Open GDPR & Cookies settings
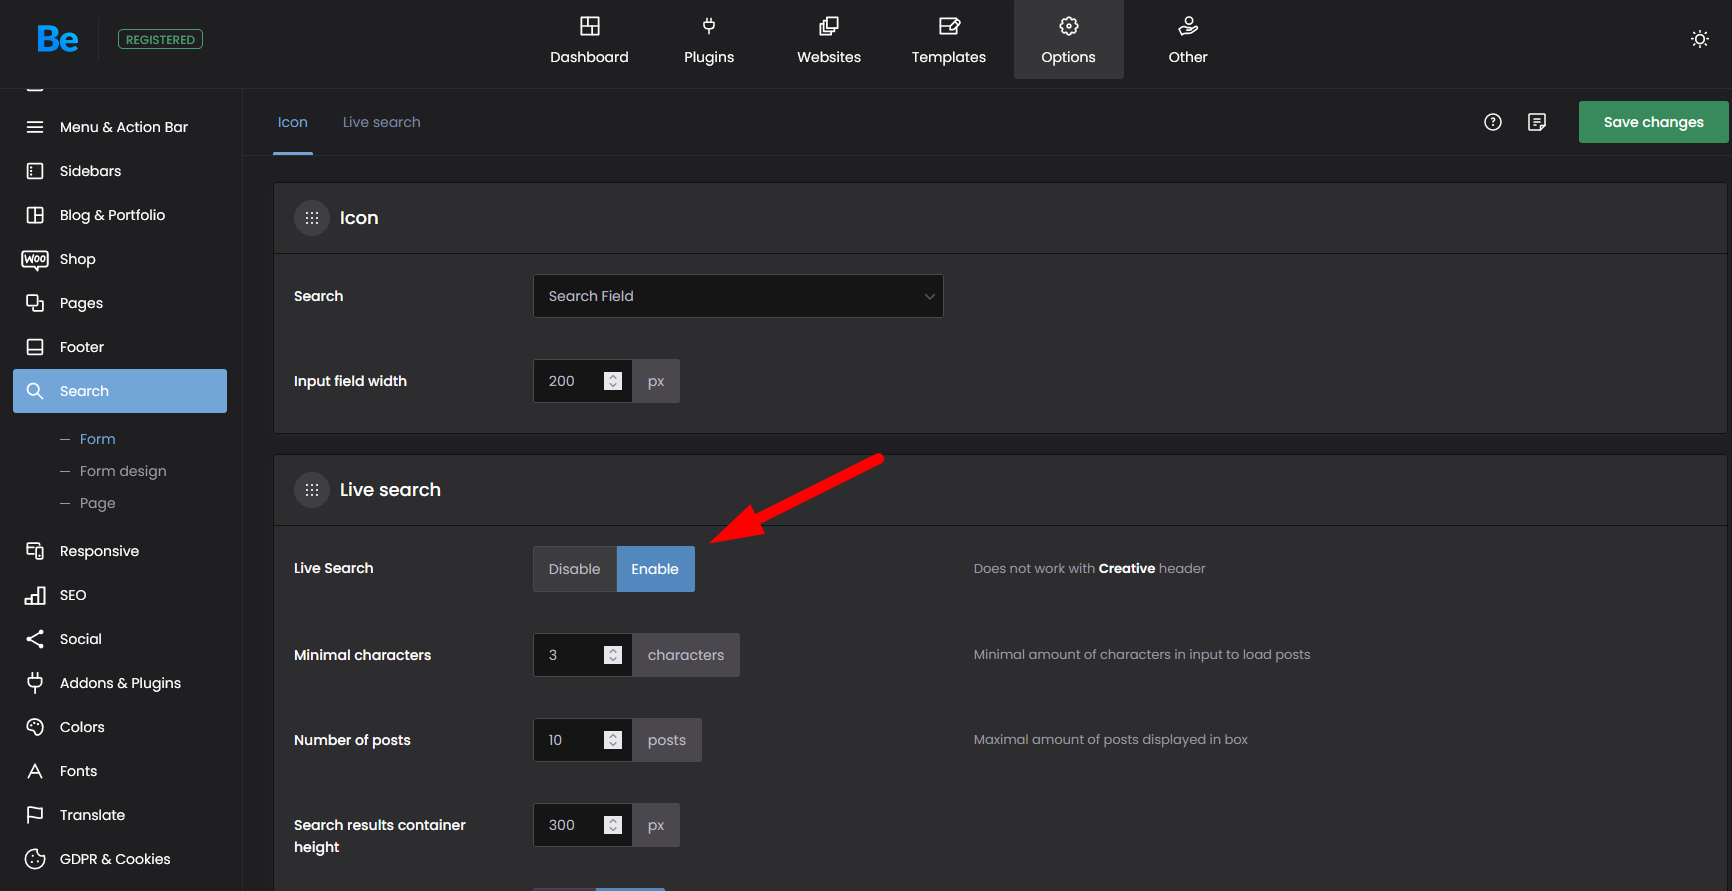This screenshot has width=1732, height=891. pyautogui.click(x=120, y=859)
